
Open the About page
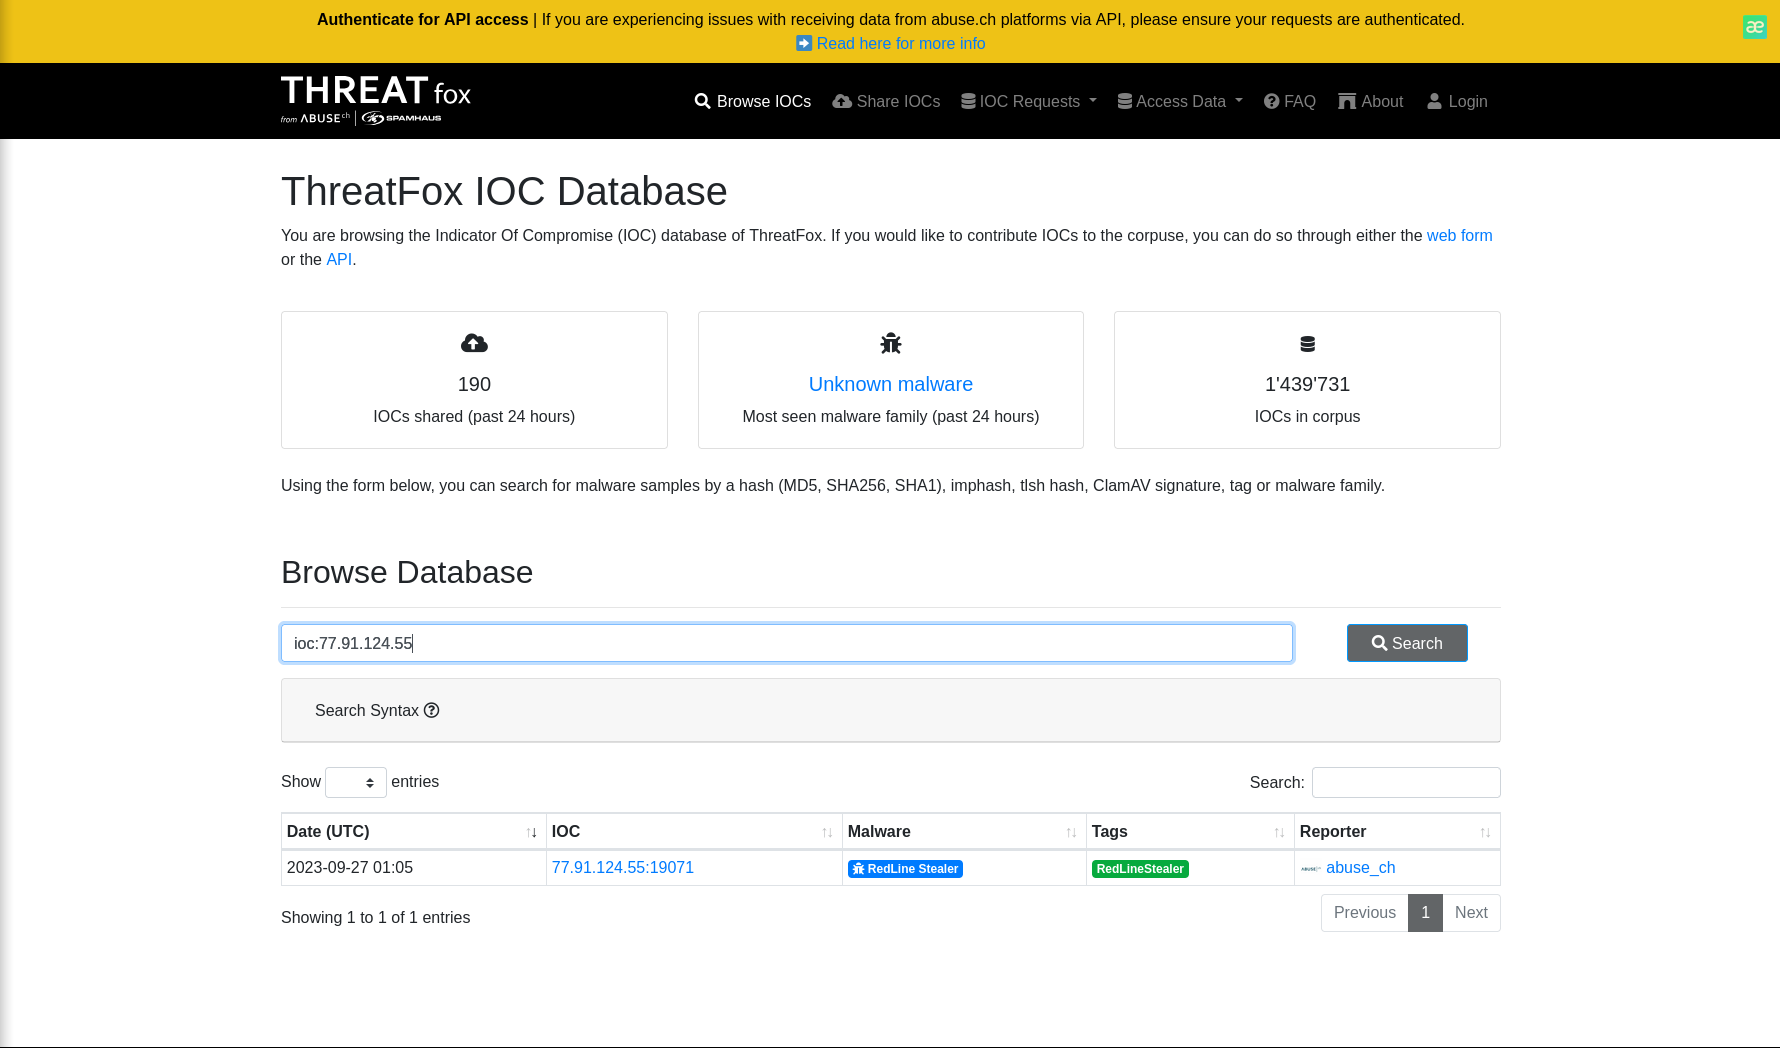pos(1371,101)
